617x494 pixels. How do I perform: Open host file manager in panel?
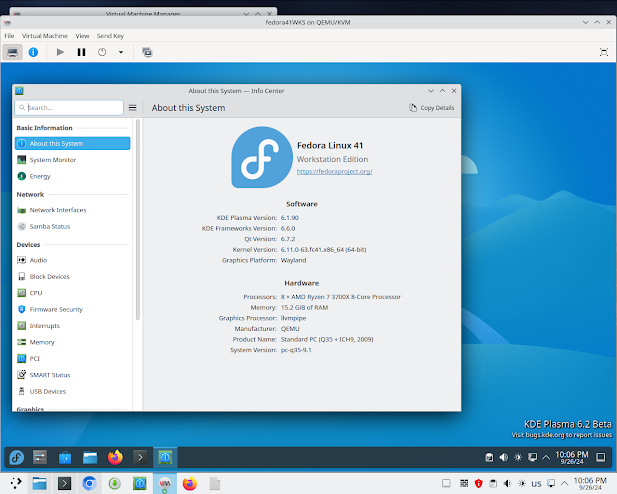[40, 483]
